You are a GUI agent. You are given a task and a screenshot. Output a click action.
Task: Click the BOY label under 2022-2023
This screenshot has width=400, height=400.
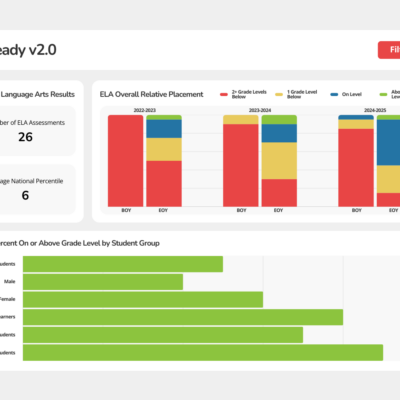[x=126, y=210]
